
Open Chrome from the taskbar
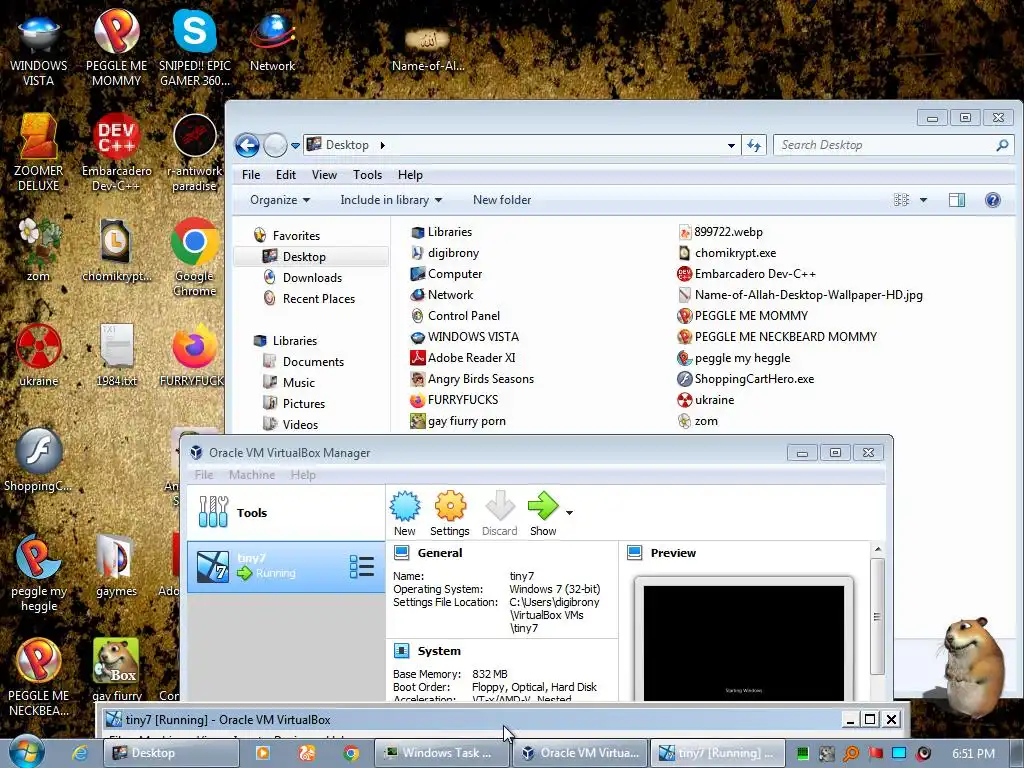click(x=351, y=753)
